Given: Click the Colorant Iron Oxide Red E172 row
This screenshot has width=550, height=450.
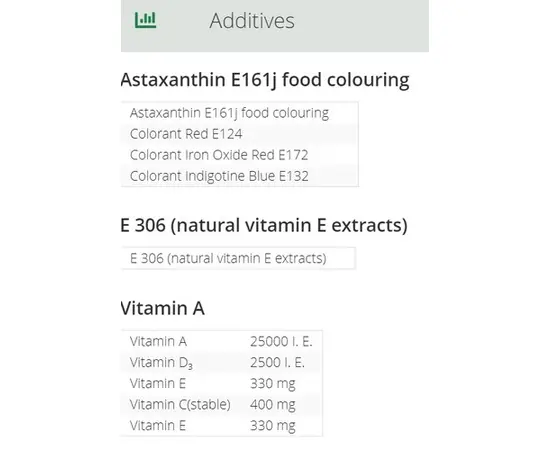Looking at the screenshot, I should click(240, 155).
